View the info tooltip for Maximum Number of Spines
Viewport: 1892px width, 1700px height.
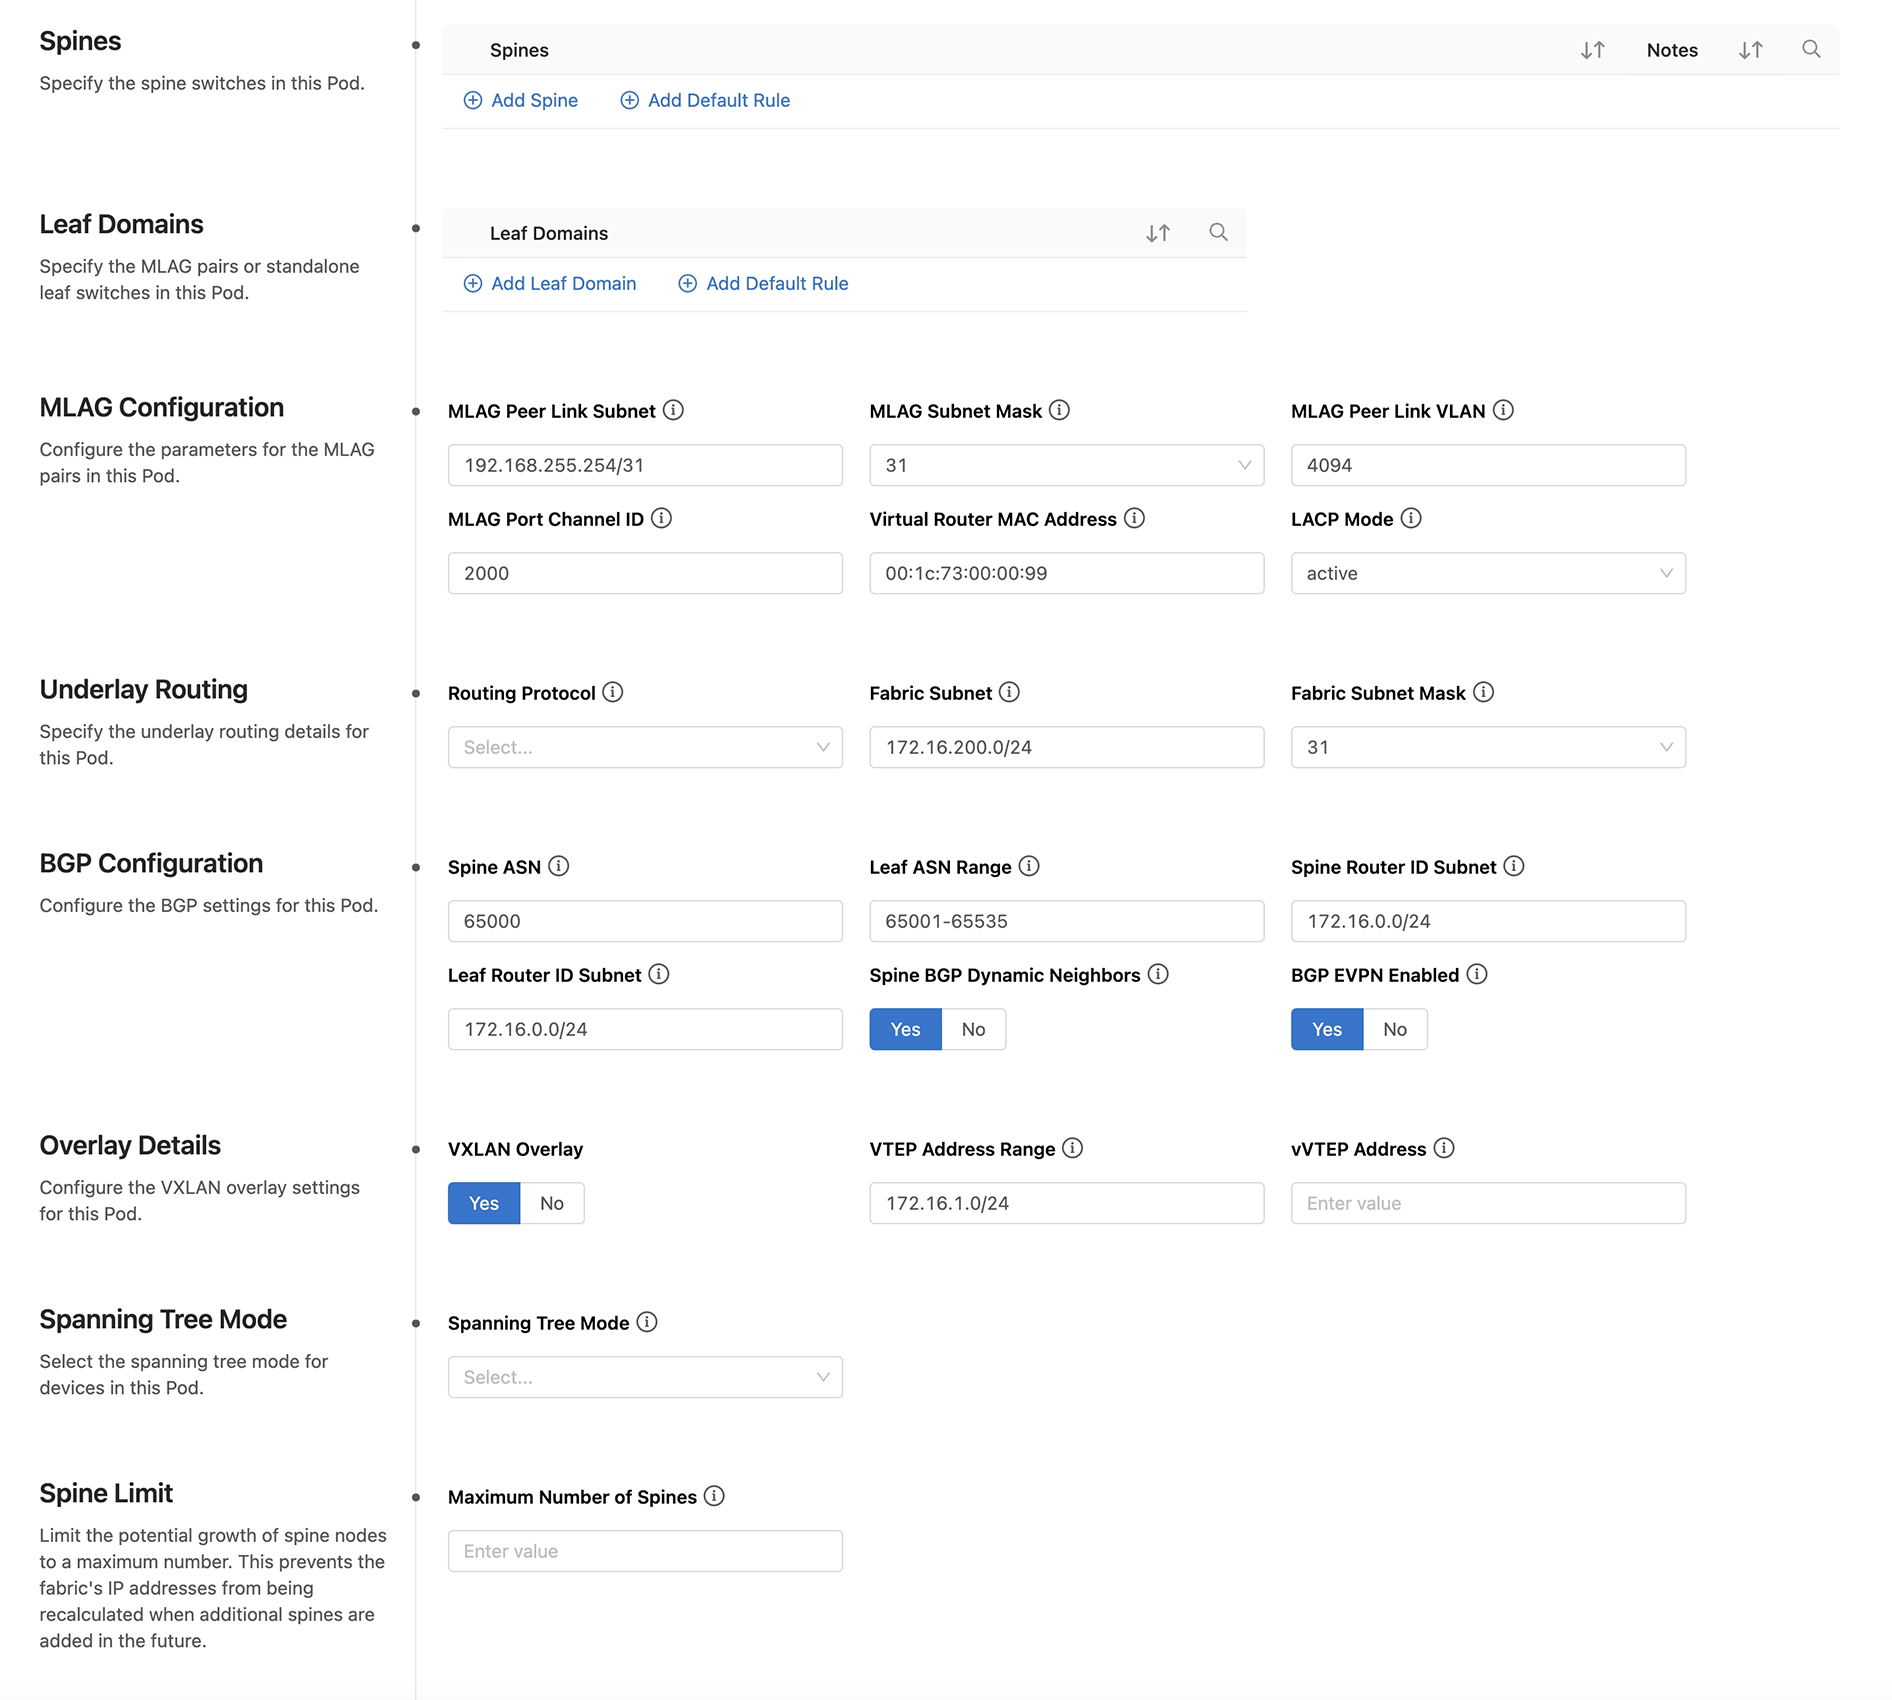tap(714, 1496)
